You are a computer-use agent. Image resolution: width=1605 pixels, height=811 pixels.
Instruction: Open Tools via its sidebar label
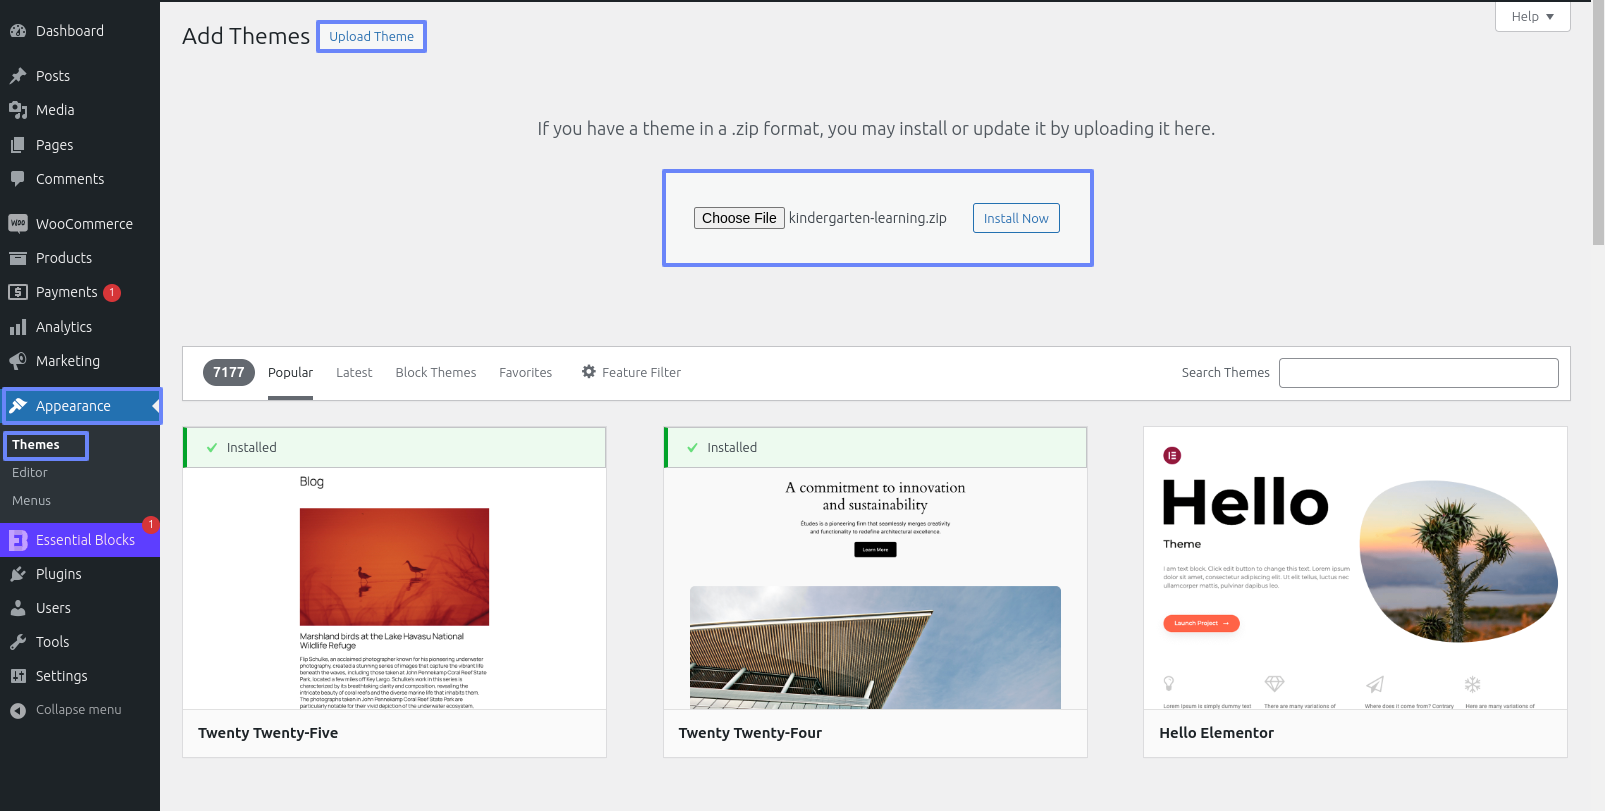point(53,642)
